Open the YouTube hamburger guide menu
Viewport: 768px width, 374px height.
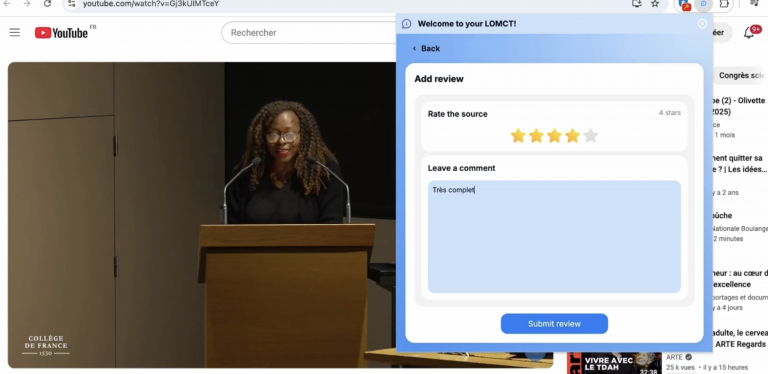[15, 33]
